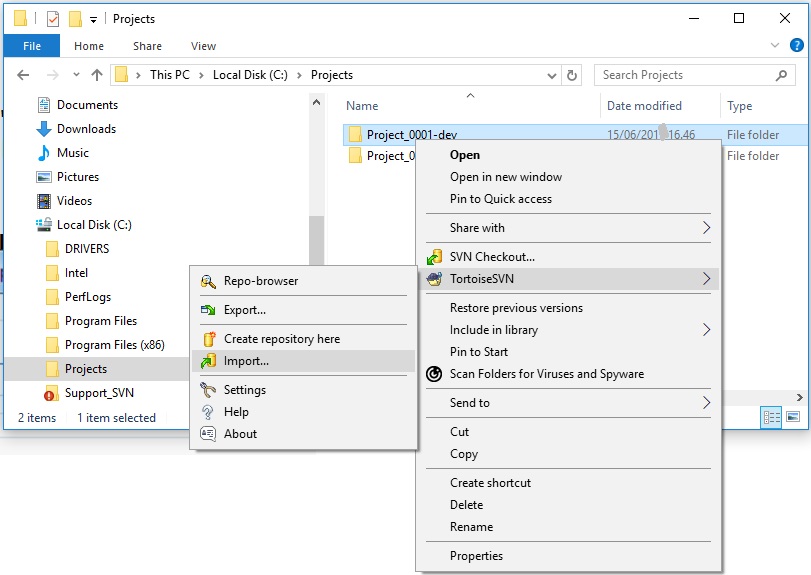Open TortoiseSVN Settings

point(304,390)
